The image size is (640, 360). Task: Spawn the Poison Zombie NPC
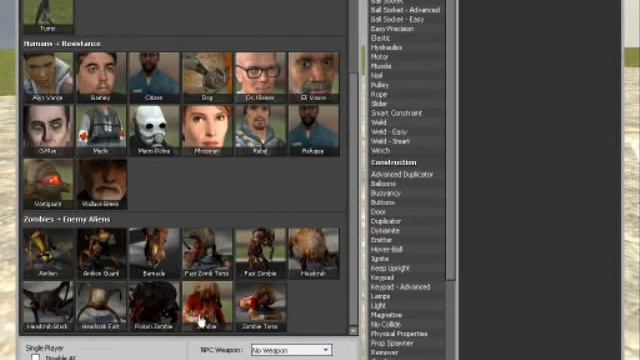pos(154,306)
